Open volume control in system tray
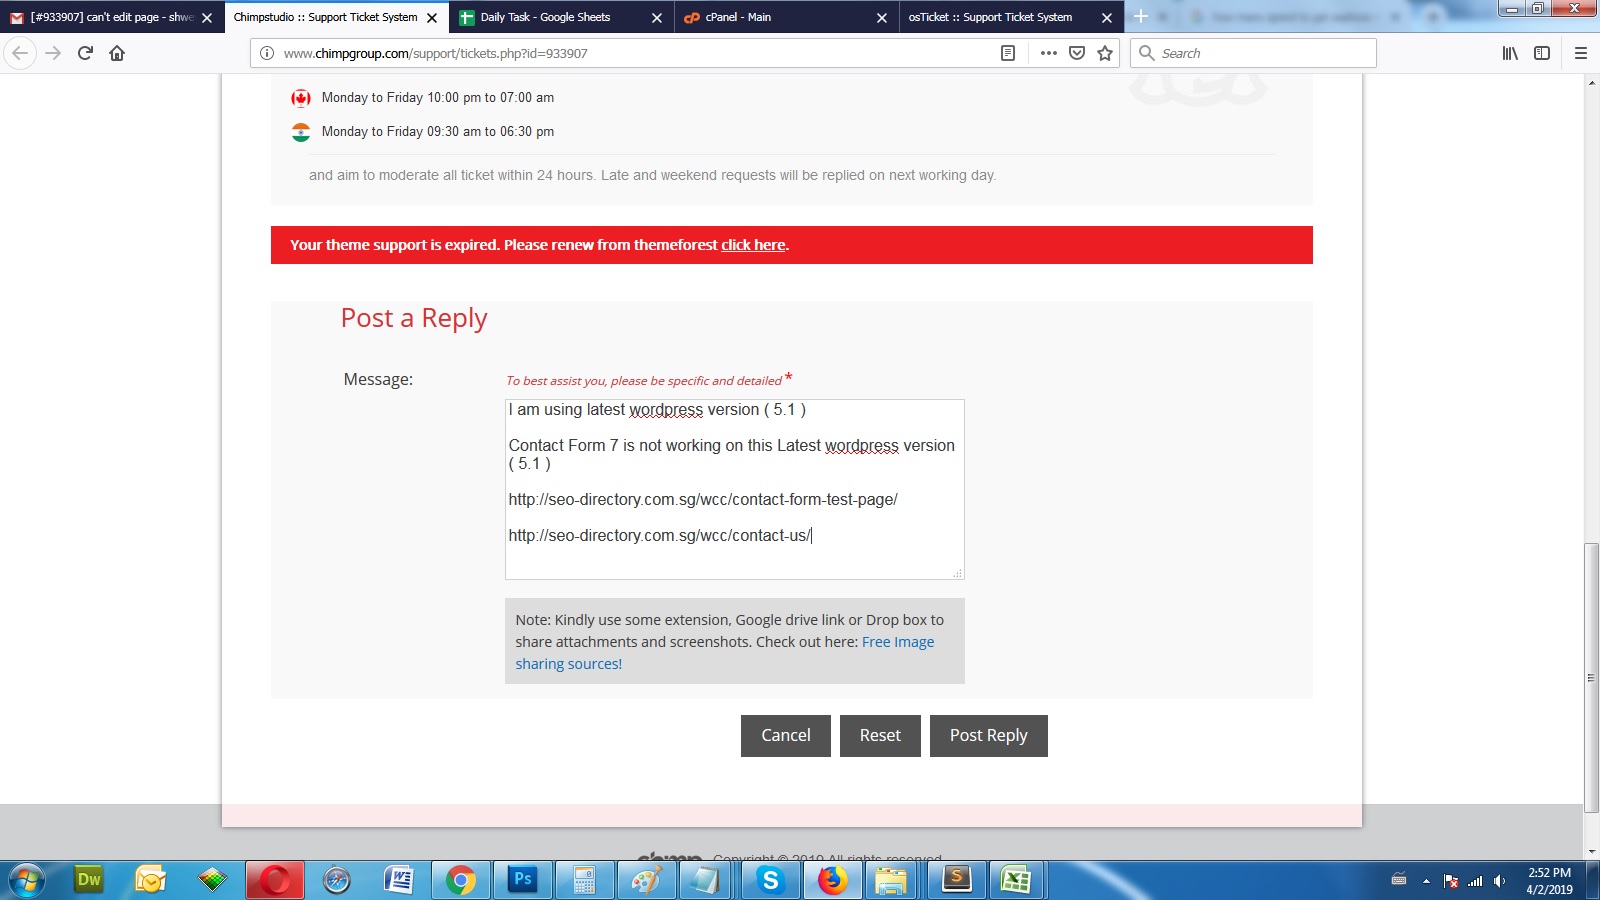Screen dimensions: 1600x900 (x=1499, y=881)
